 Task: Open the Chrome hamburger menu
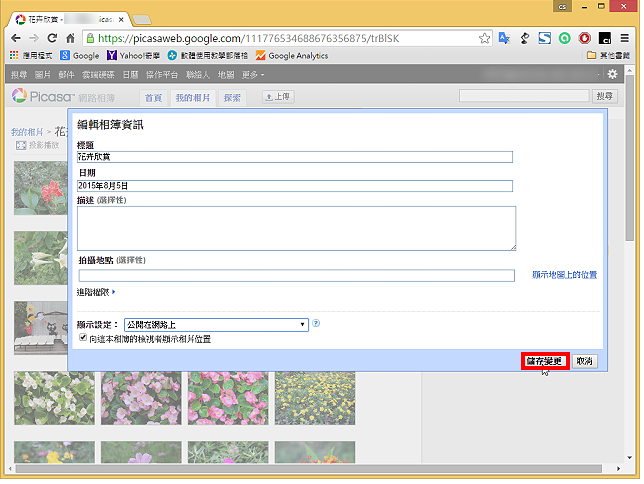(x=624, y=38)
